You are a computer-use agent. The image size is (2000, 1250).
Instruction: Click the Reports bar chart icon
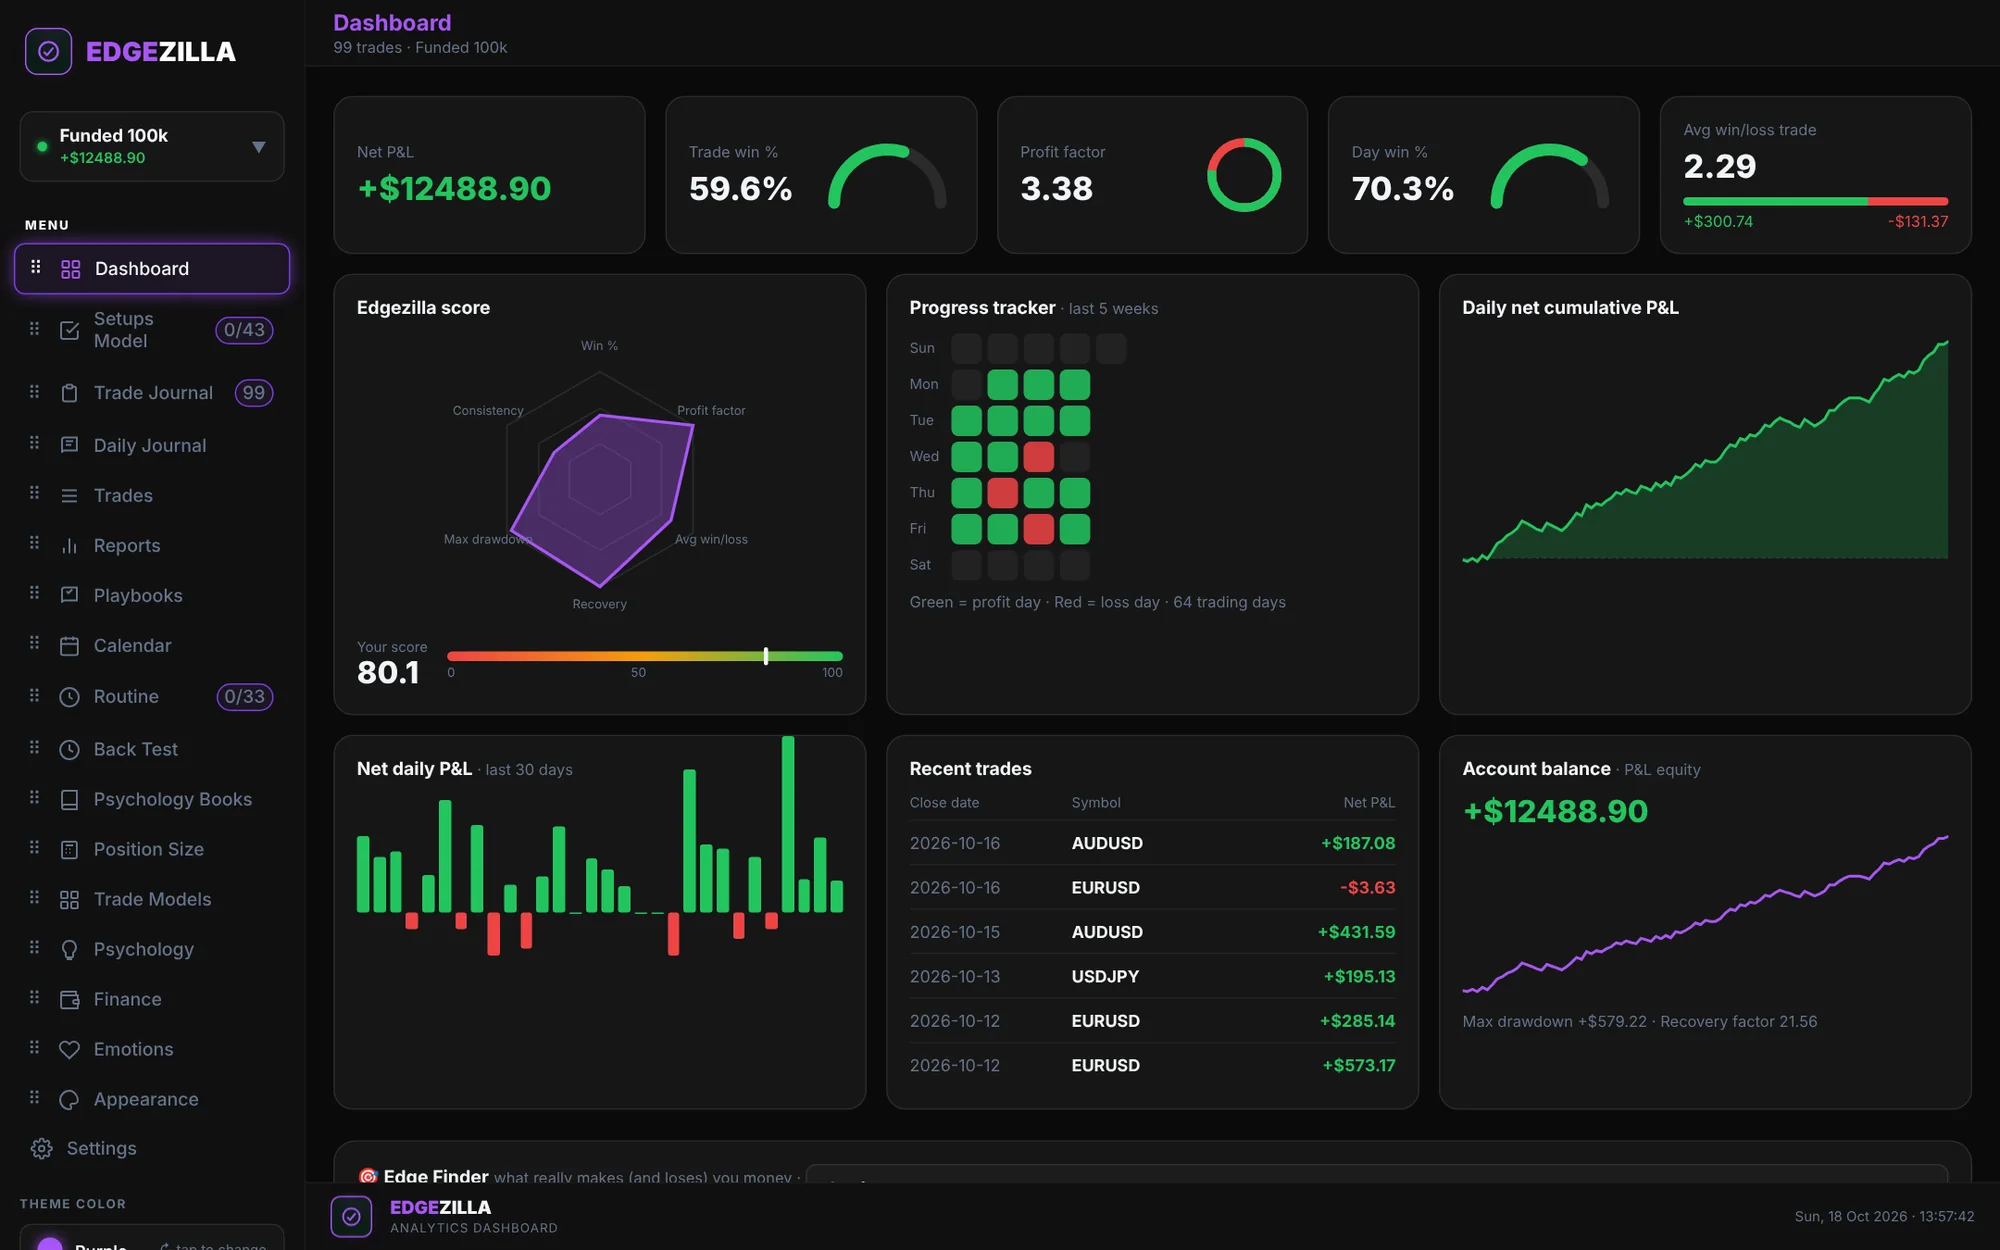(x=69, y=546)
